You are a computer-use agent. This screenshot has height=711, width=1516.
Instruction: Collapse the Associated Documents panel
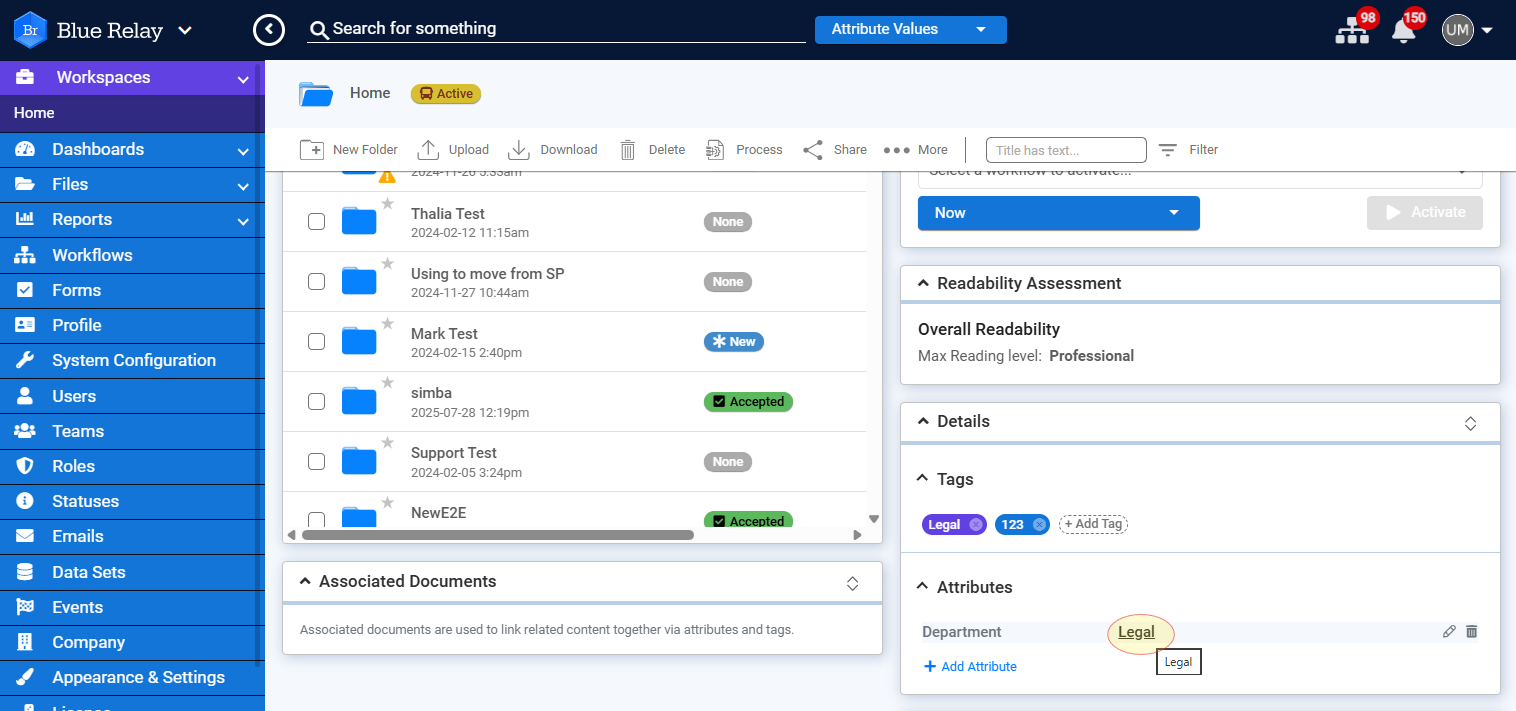305,582
